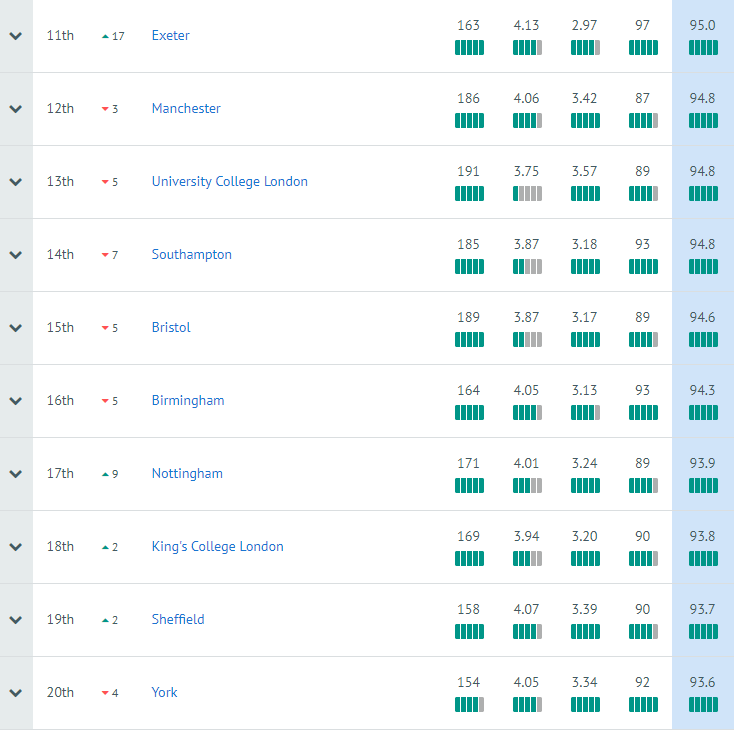Open the Manchester university link
This screenshot has width=734, height=730.
pyautogui.click(x=186, y=109)
